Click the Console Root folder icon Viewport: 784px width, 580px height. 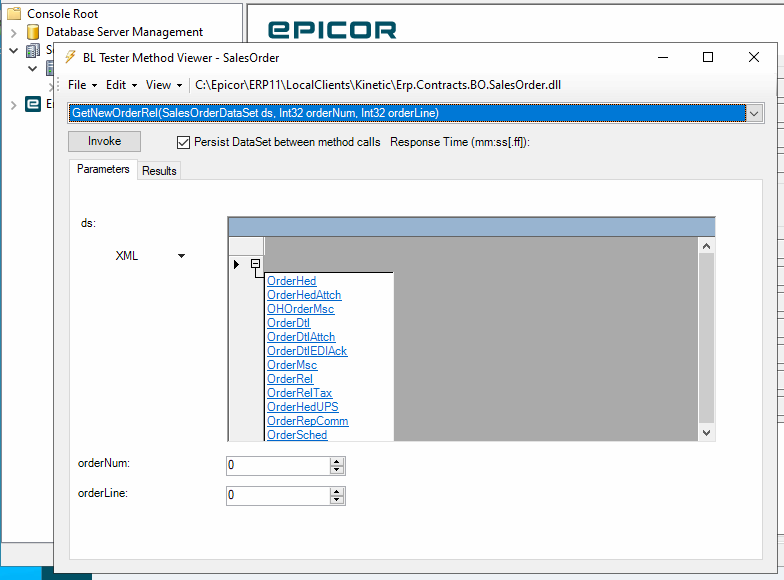click(x=14, y=14)
